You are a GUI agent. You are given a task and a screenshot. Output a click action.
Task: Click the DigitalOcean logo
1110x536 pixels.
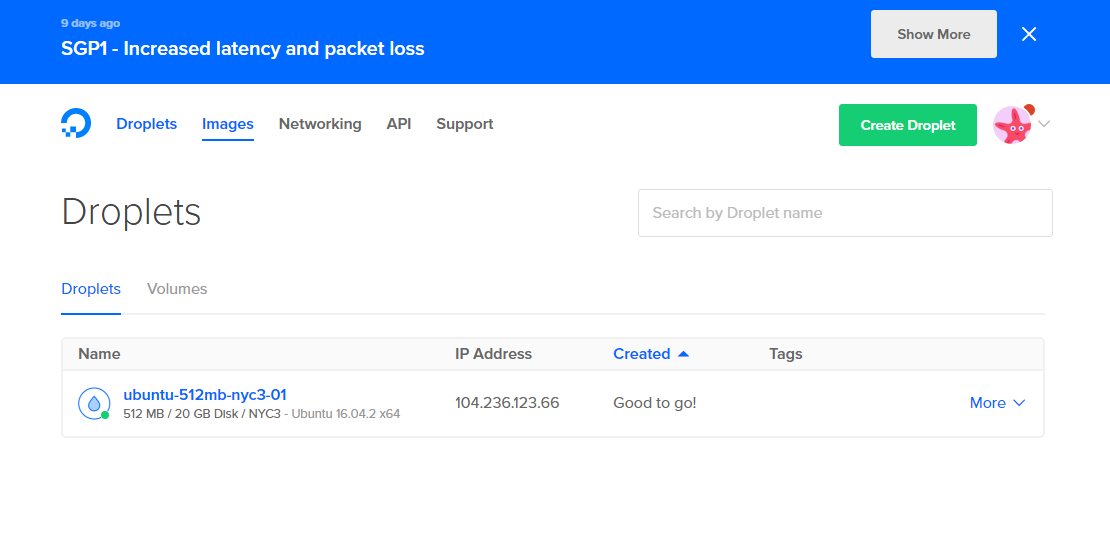point(76,124)
